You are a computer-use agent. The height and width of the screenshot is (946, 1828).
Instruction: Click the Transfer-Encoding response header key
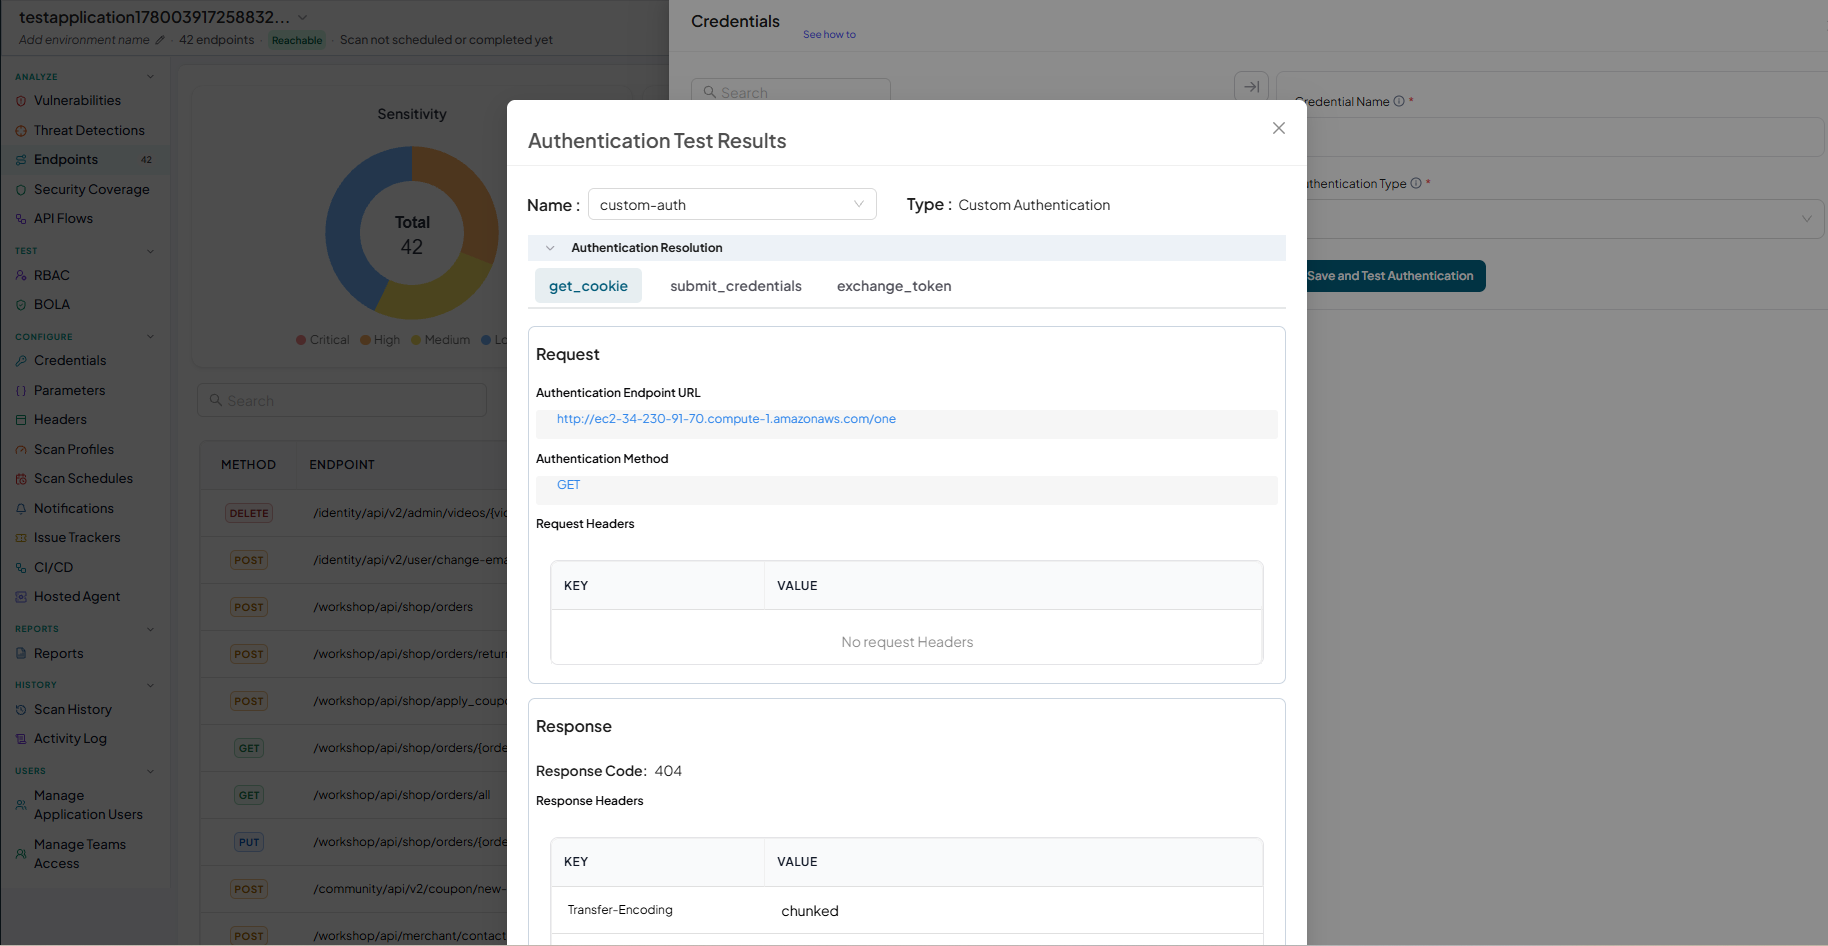(x=620, y=910)
